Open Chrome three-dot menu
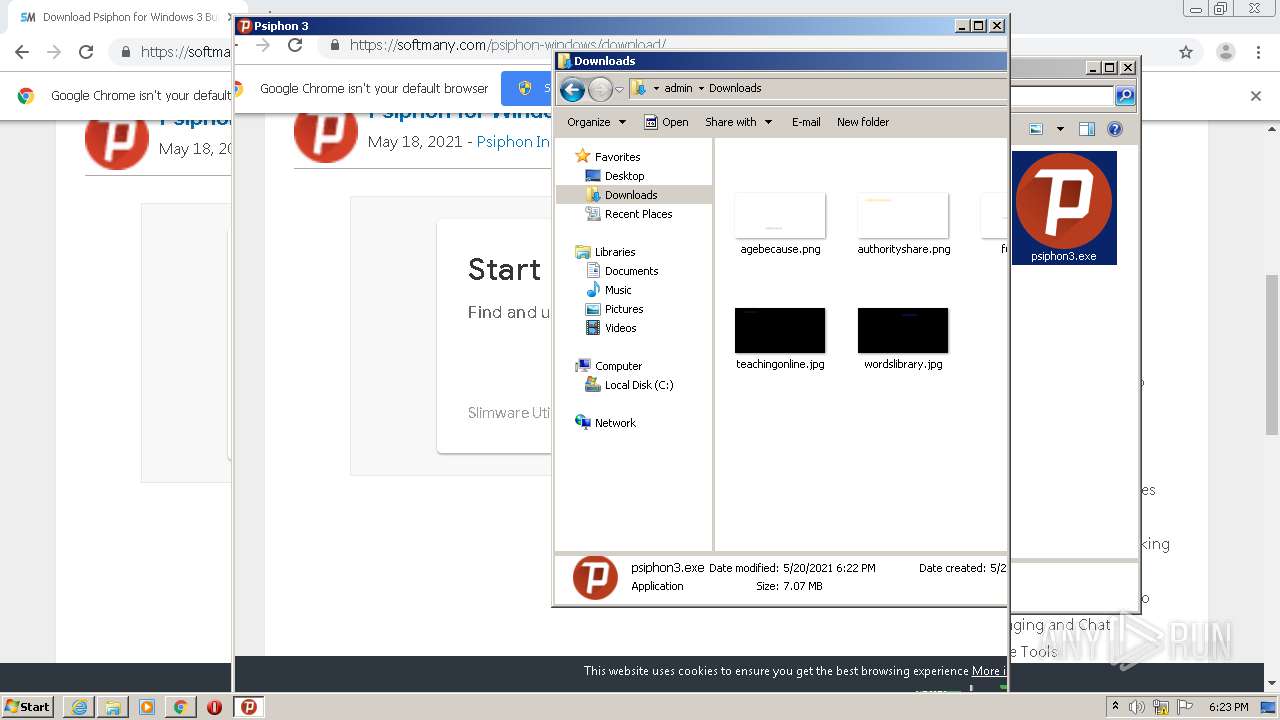This screenshot has width=1280, height=720. [x=1259, y=52]
